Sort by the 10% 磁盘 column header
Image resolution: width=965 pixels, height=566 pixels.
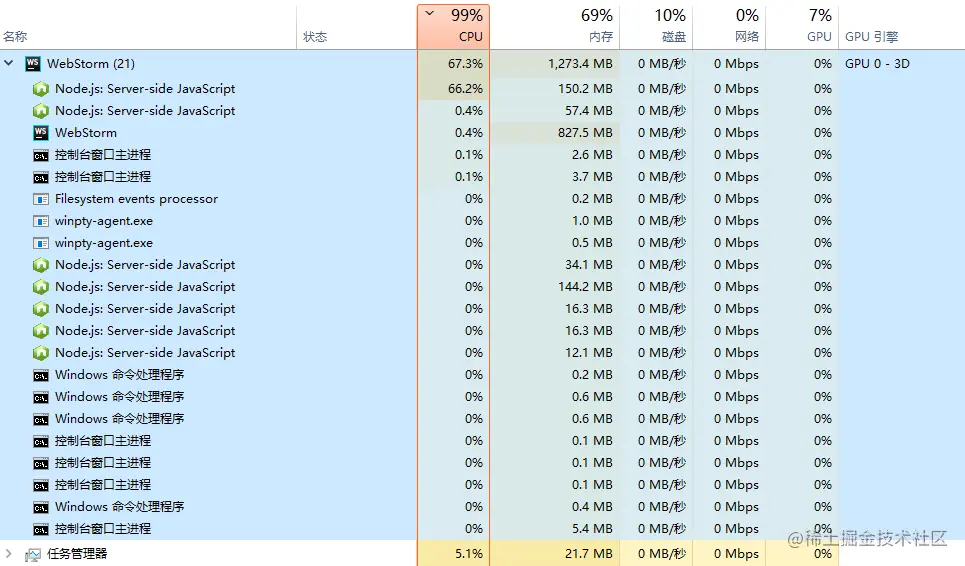tap(657, 26)
